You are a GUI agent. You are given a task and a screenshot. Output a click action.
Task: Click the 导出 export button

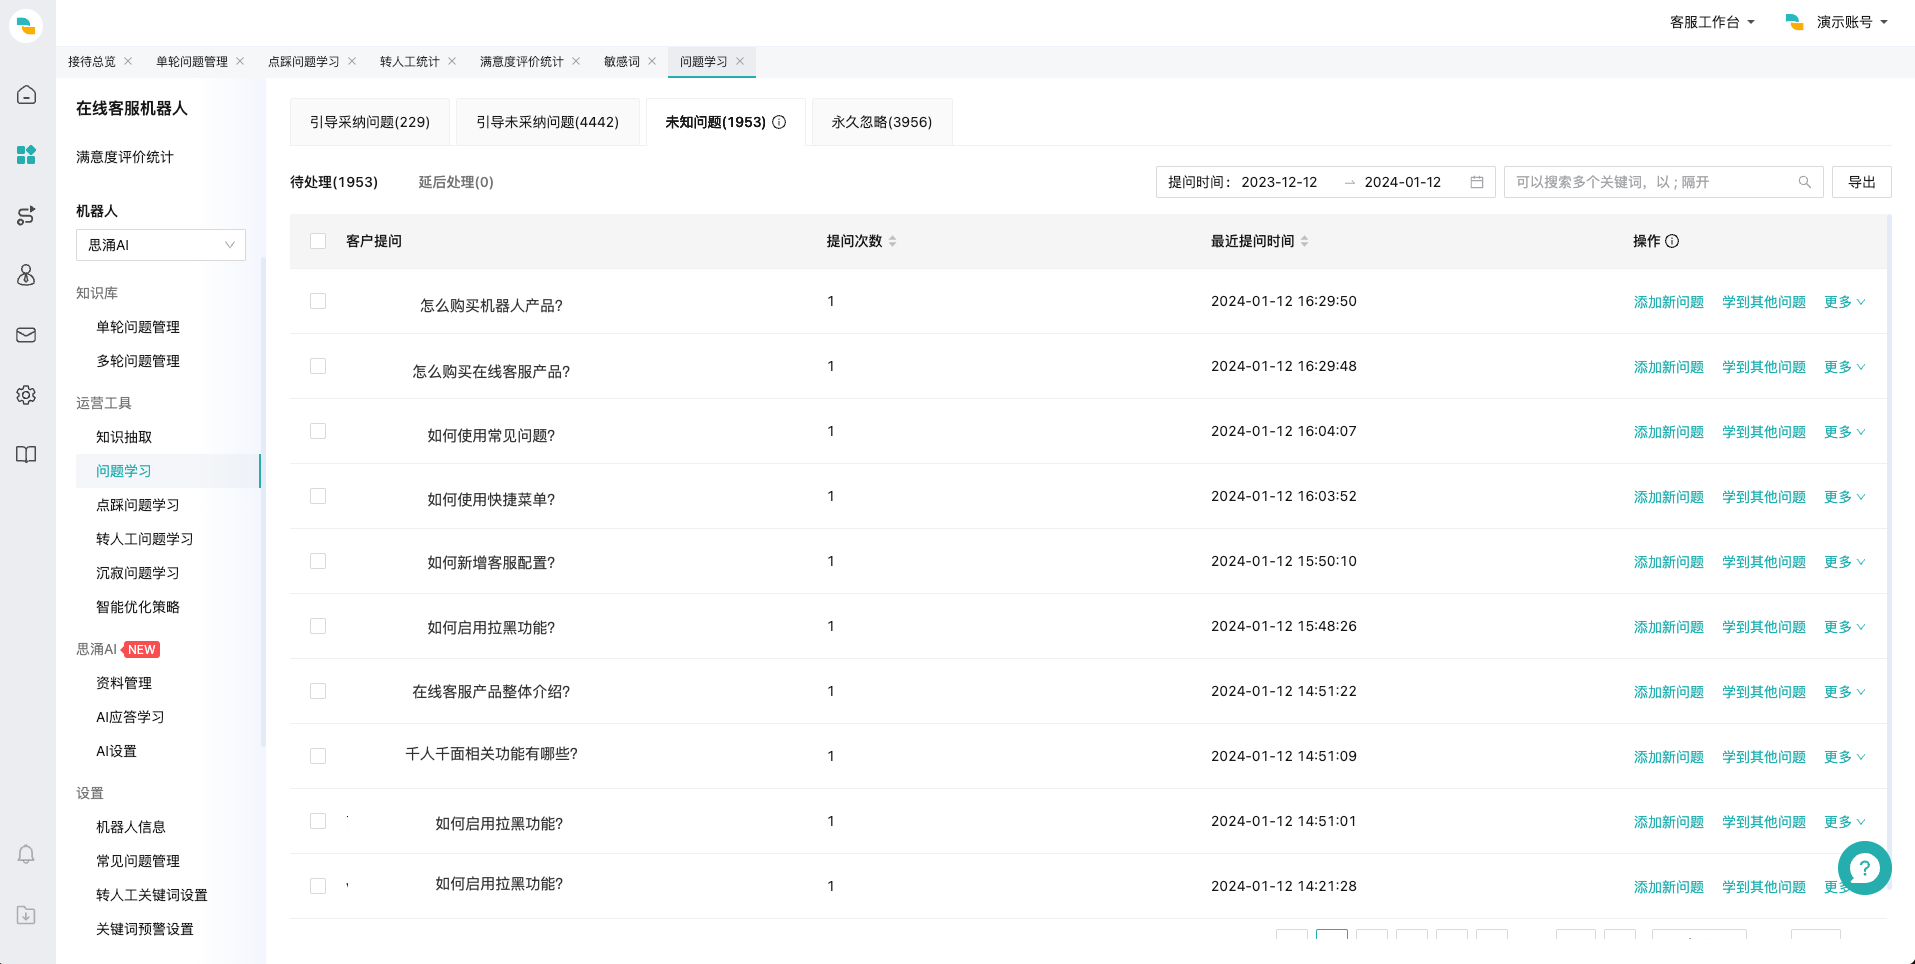[x=1861, y=182]
